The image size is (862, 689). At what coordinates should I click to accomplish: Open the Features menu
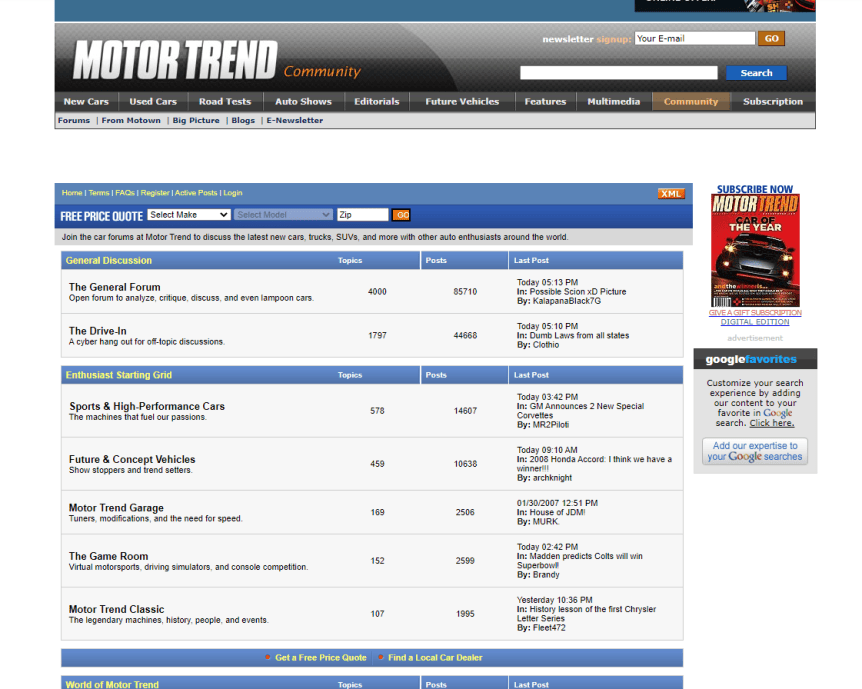[x=545, y=102]
